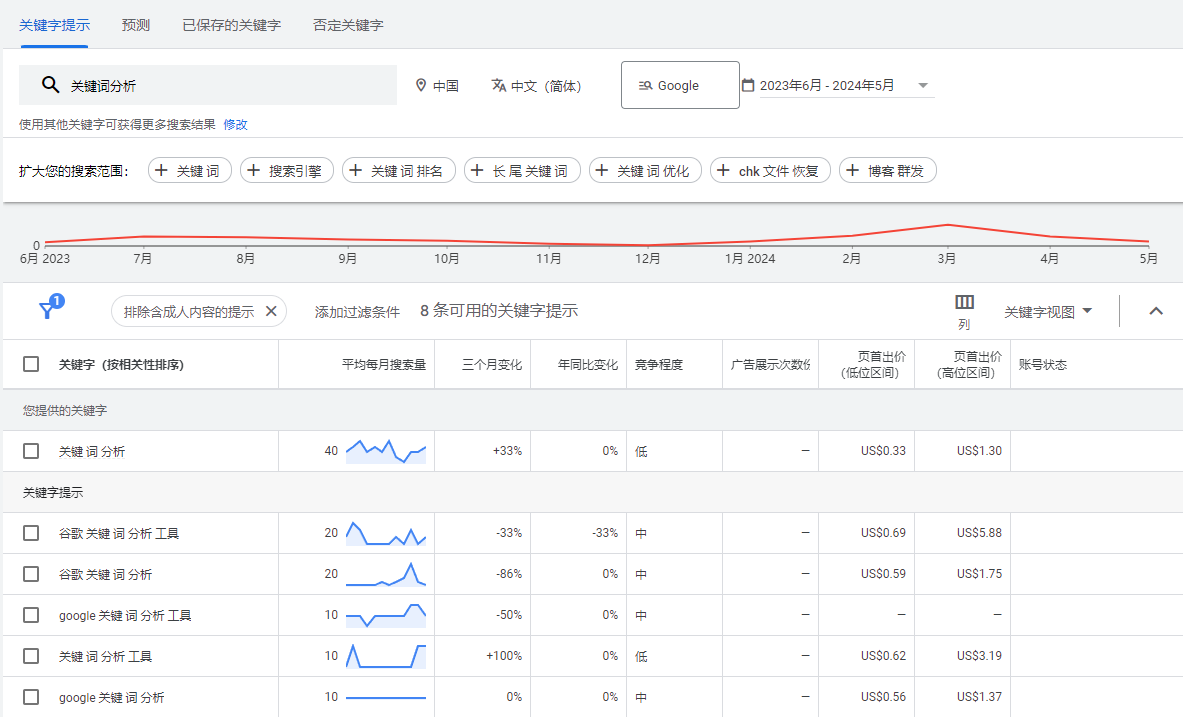Open the 已保存的关键字 tab
The width and height of the screenshot is (1183, 717).
click(232, 25)
